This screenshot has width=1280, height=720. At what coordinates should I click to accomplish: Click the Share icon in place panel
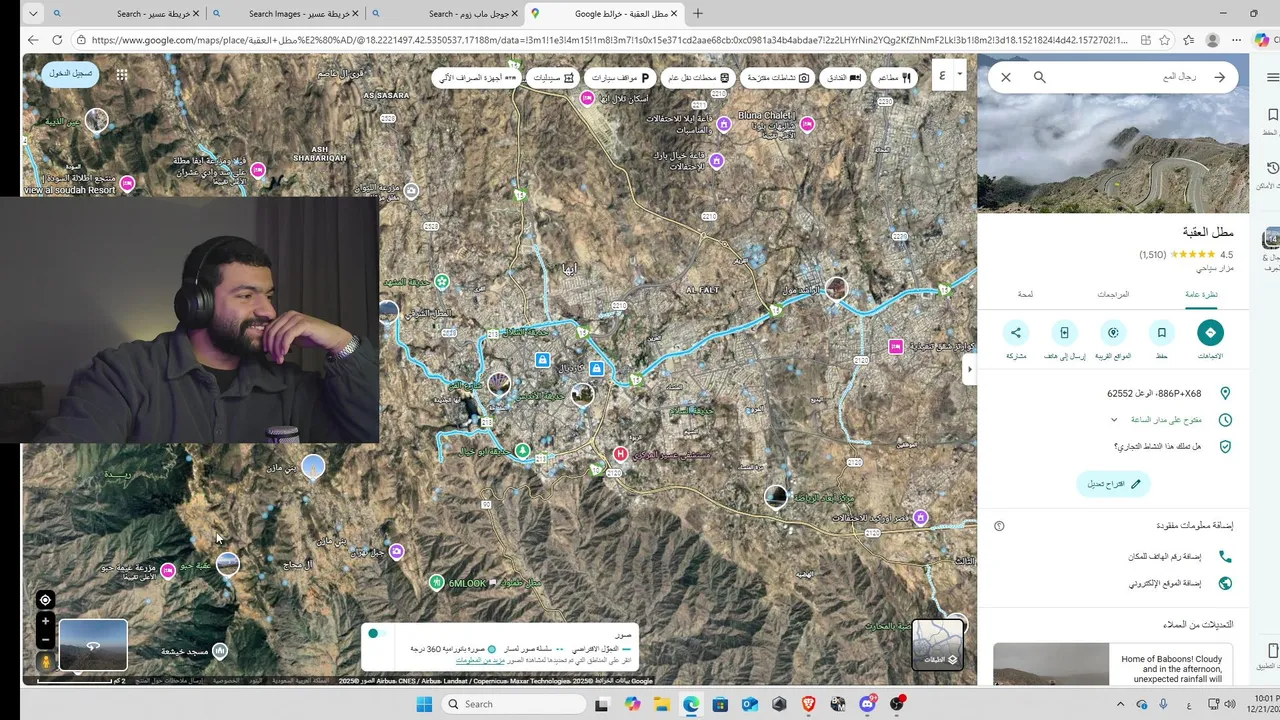(1016, 333)
